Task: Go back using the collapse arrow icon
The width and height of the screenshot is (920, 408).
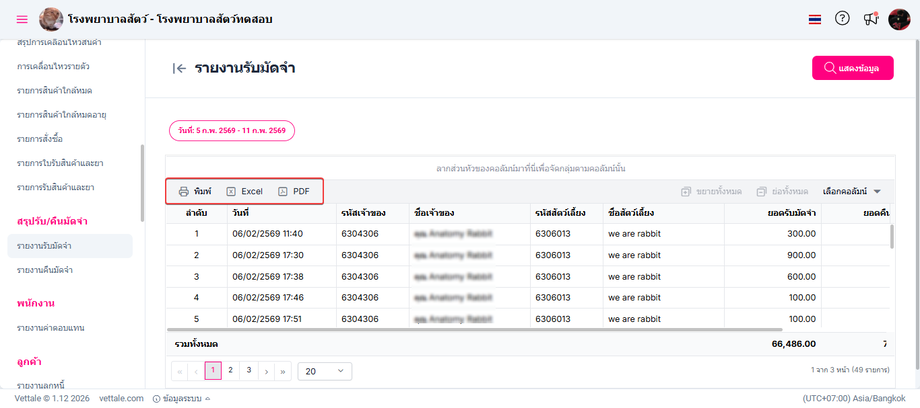Action: pyautogui.click(x=180, y=69)
